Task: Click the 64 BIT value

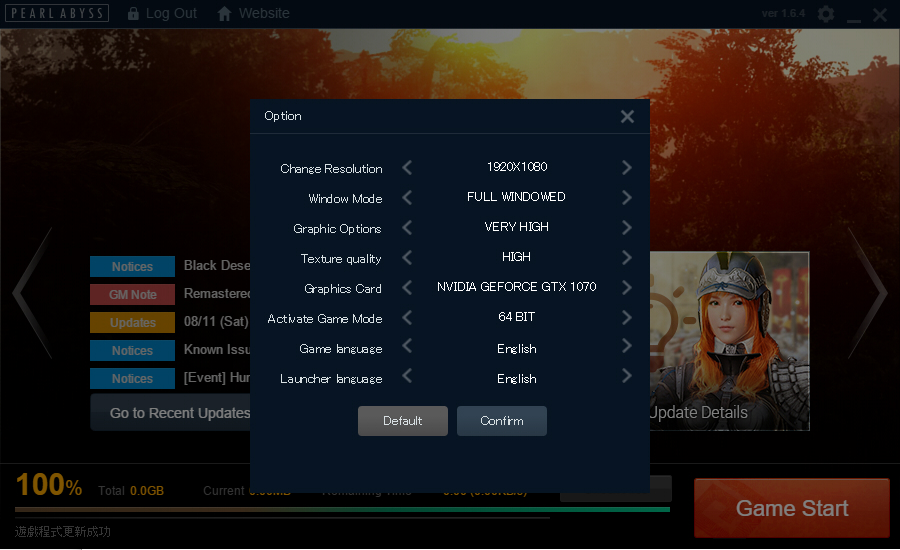Action: pos(517,316)
